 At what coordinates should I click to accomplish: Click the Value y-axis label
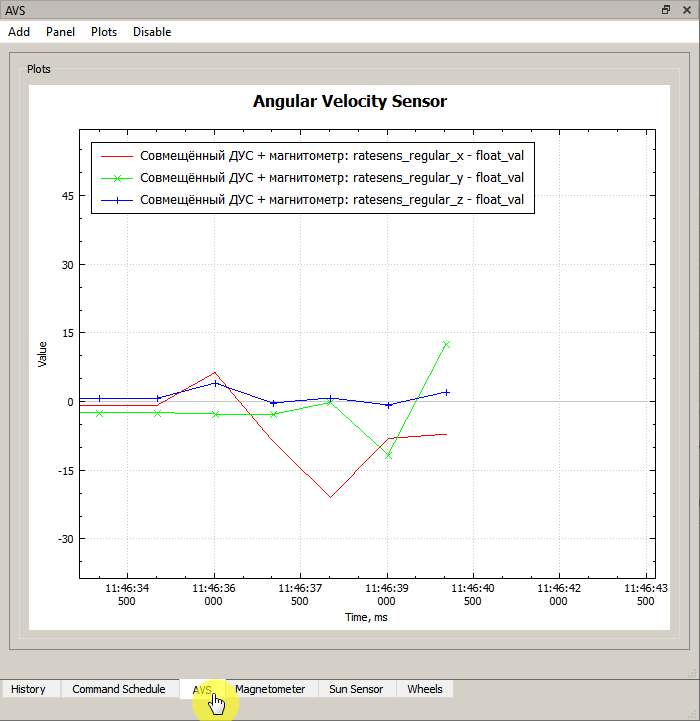43,354
